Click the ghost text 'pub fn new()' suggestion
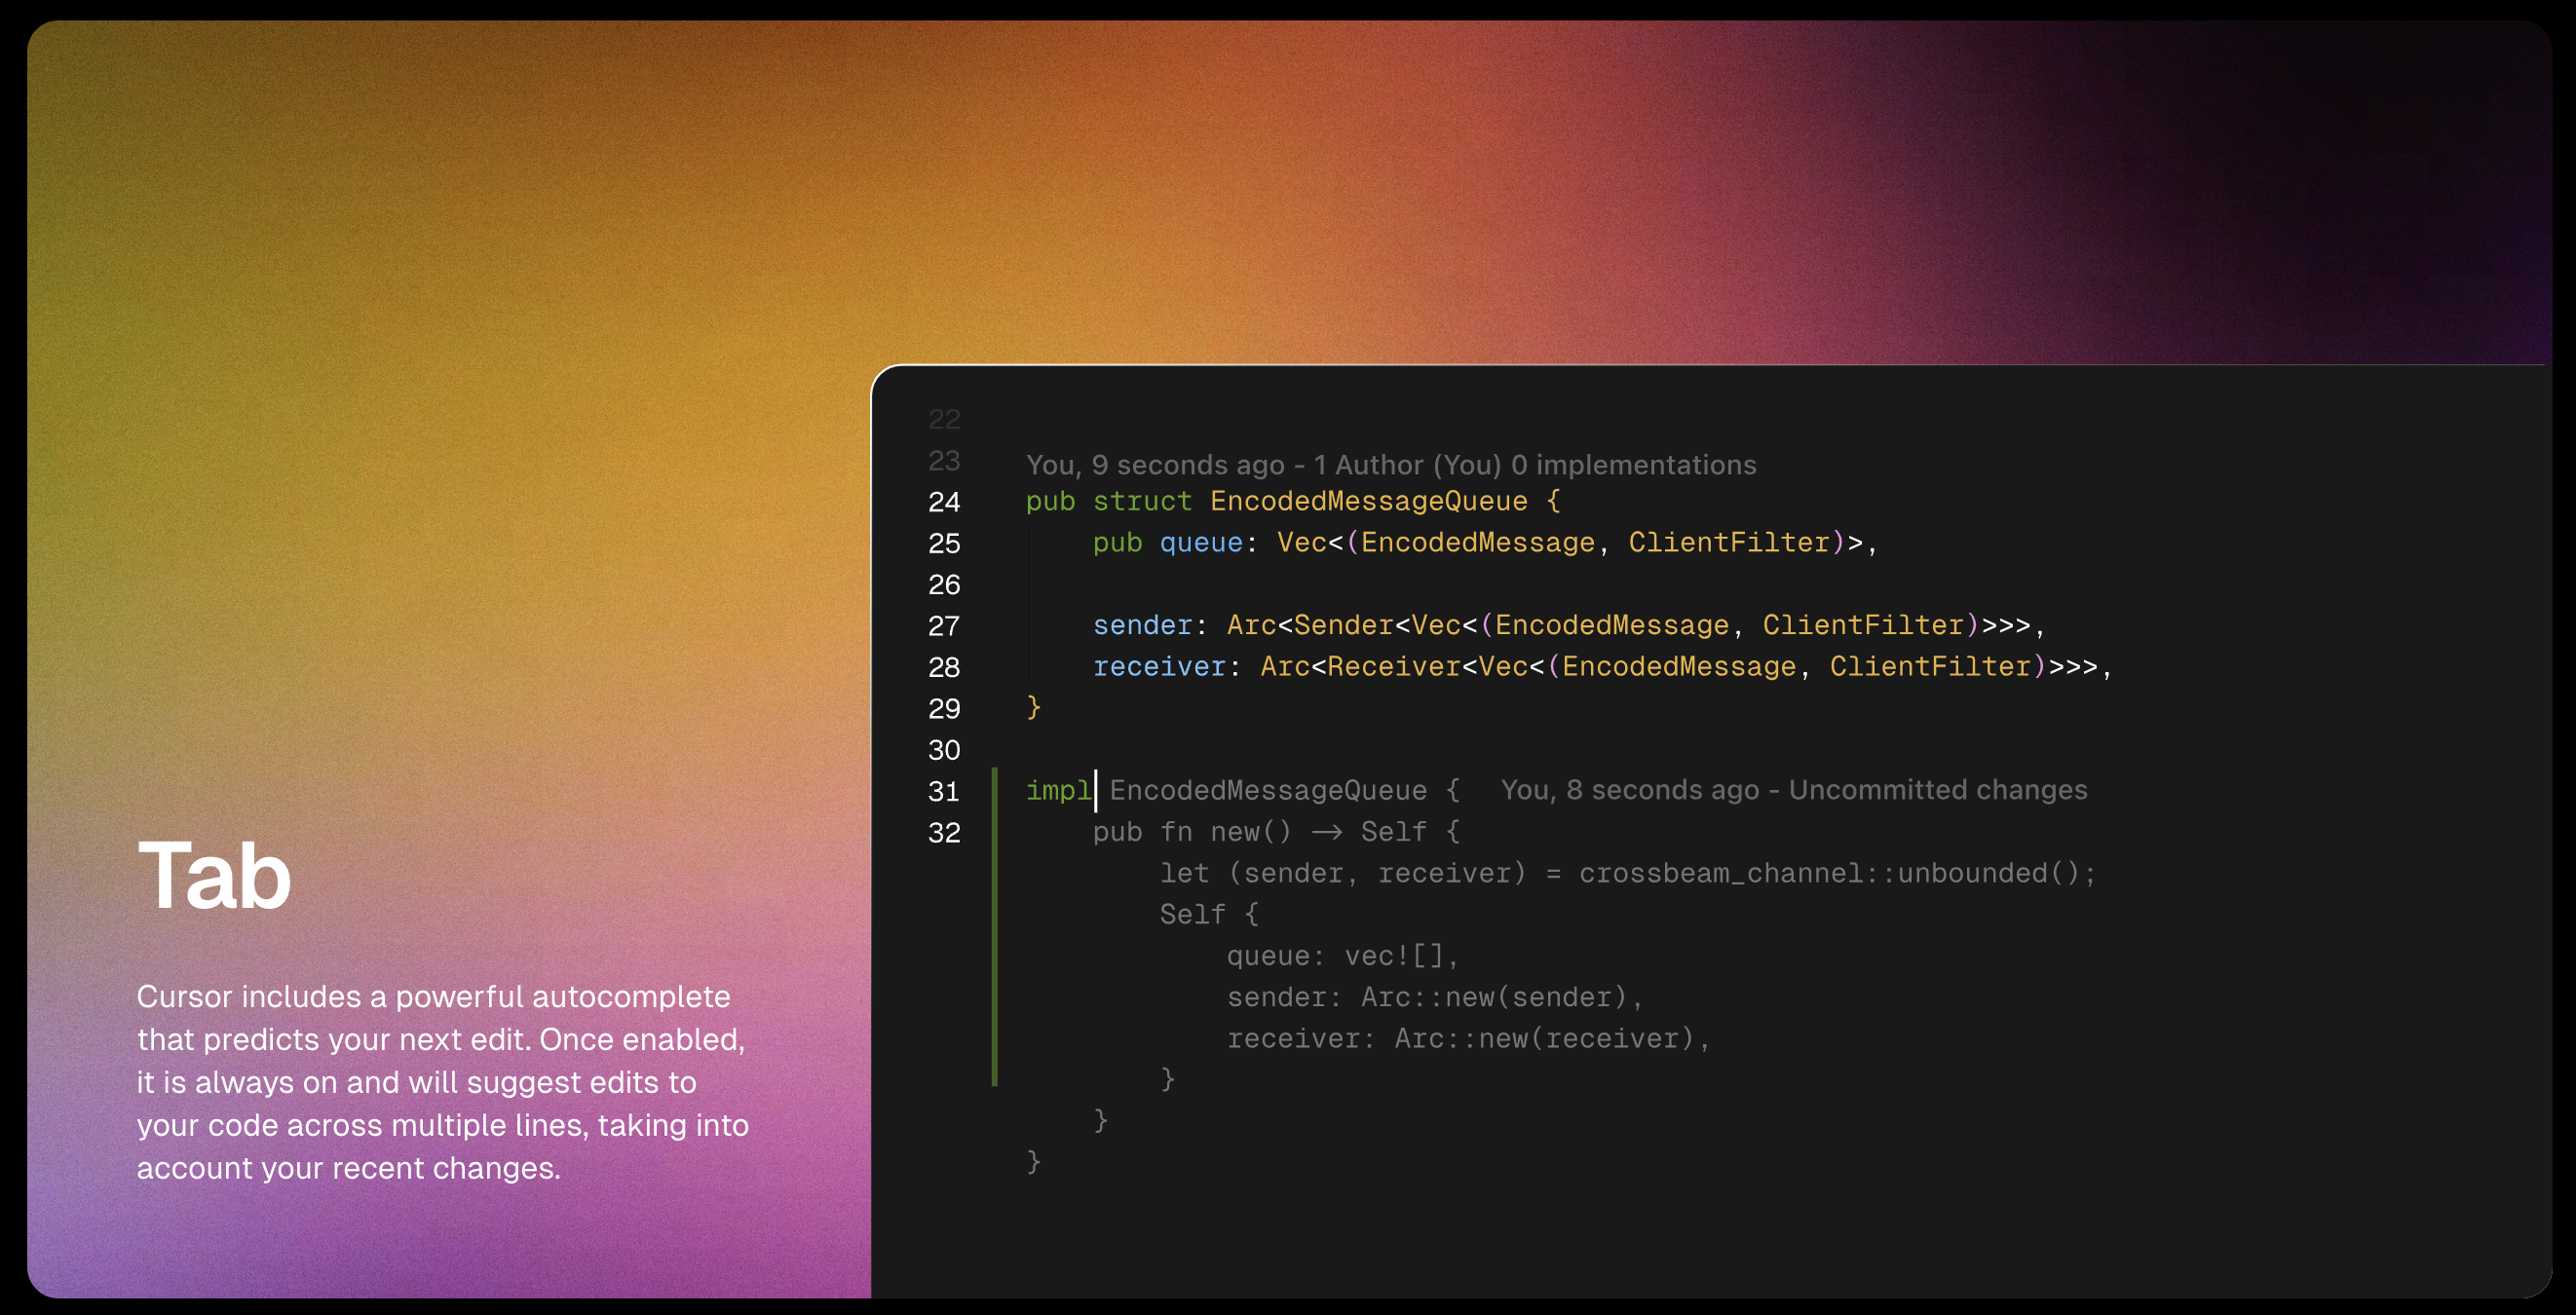 [1191, 832]
